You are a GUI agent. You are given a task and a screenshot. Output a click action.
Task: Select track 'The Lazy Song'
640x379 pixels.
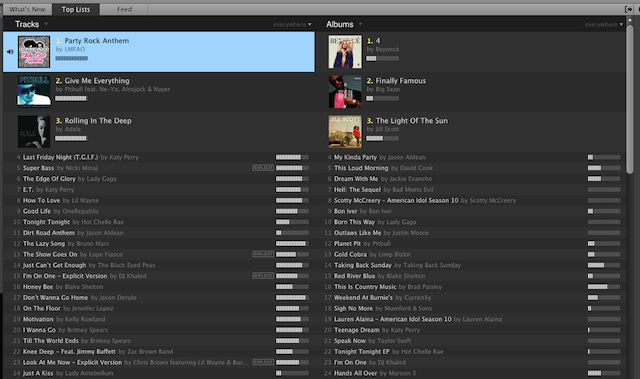point(44,244)
